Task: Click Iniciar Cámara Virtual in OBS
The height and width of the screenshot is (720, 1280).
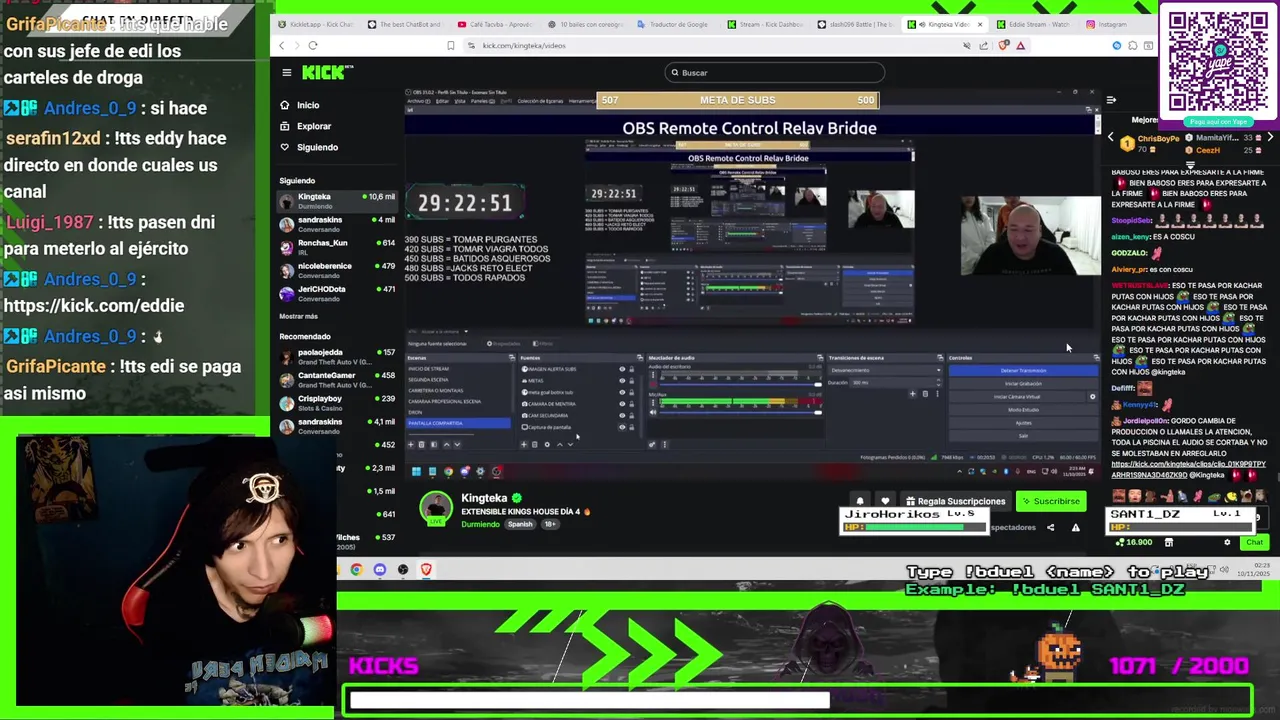Action: 1016,397
